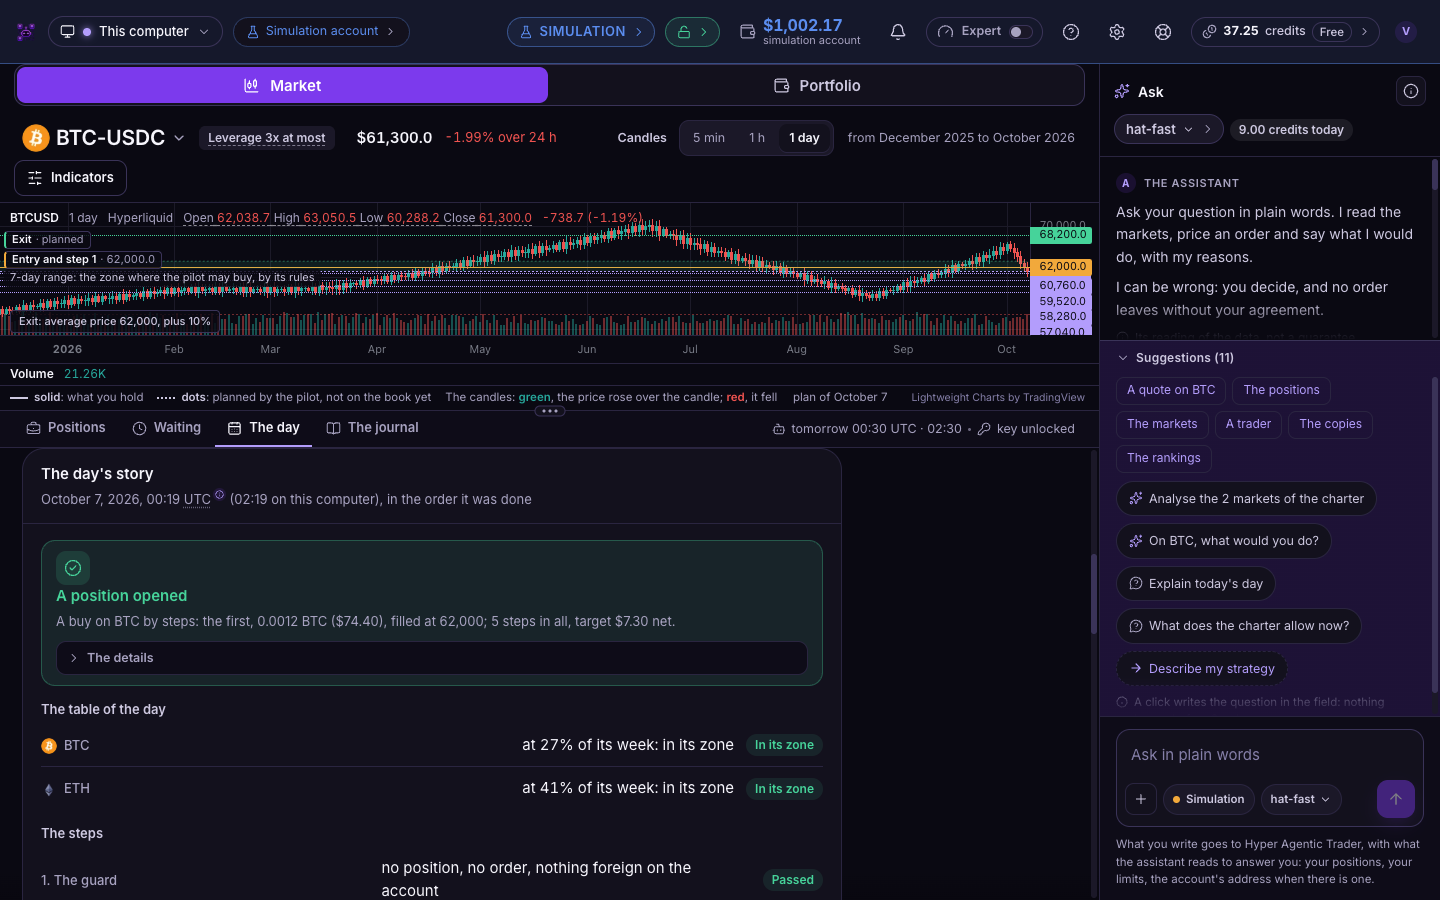Screen dimensions: 1440x900
Task: Click the orange Bitcoin icon beside BTC-USDC
Action: tap(36, 138)
